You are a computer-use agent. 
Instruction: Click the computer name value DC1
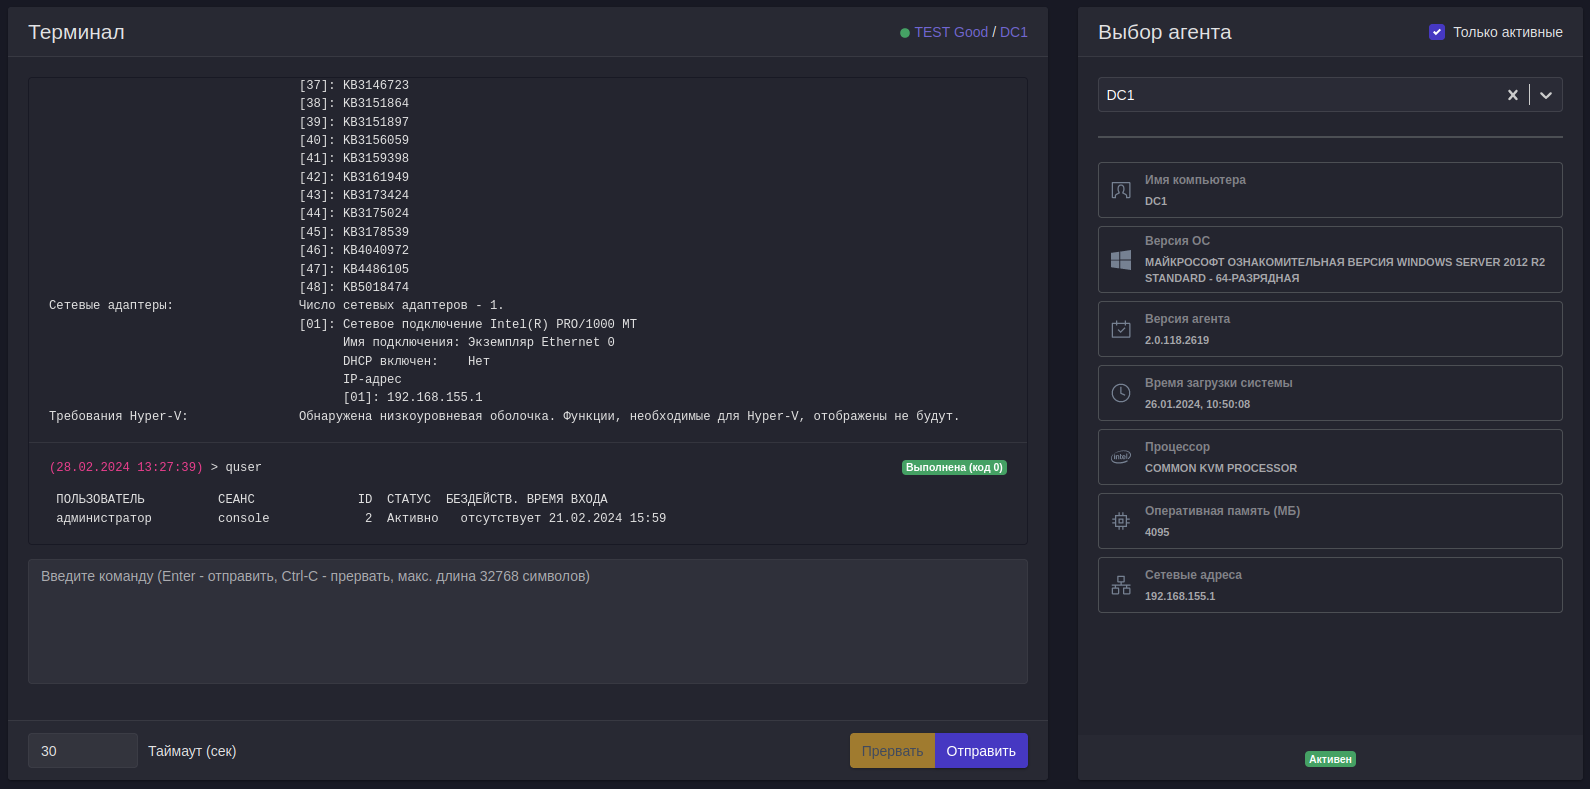click(1156, 201)
